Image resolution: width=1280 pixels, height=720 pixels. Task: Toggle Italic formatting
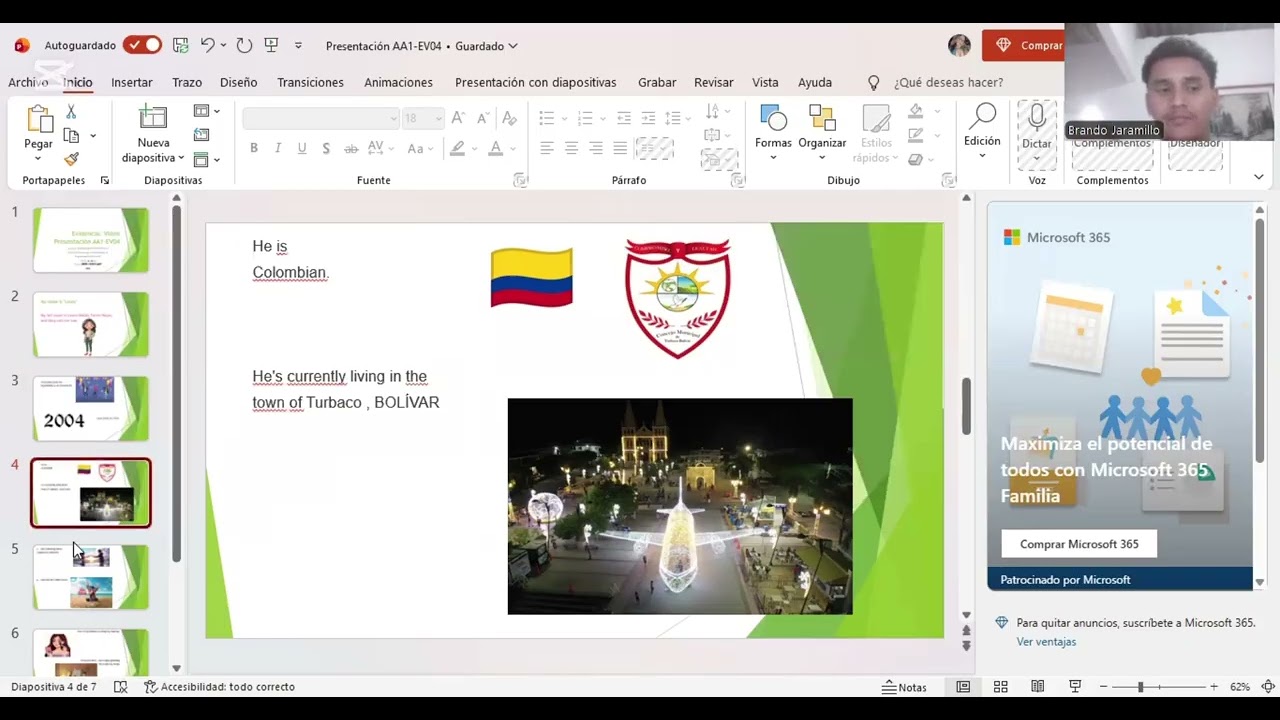(x=278, y=148)
